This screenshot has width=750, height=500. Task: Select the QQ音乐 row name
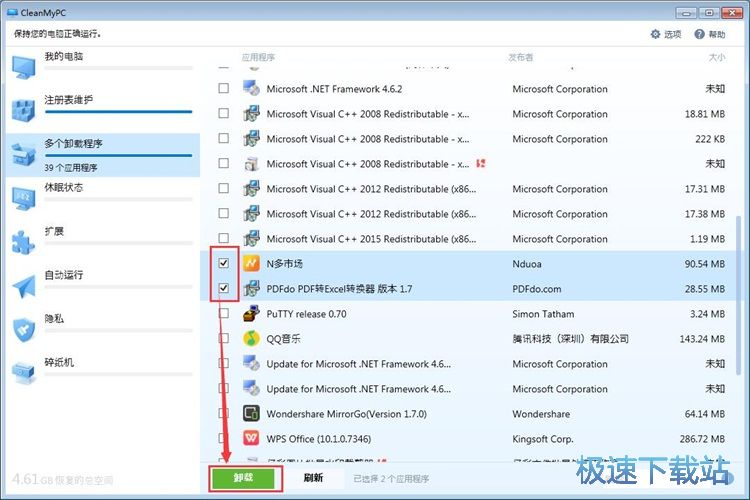pos(283,339)
